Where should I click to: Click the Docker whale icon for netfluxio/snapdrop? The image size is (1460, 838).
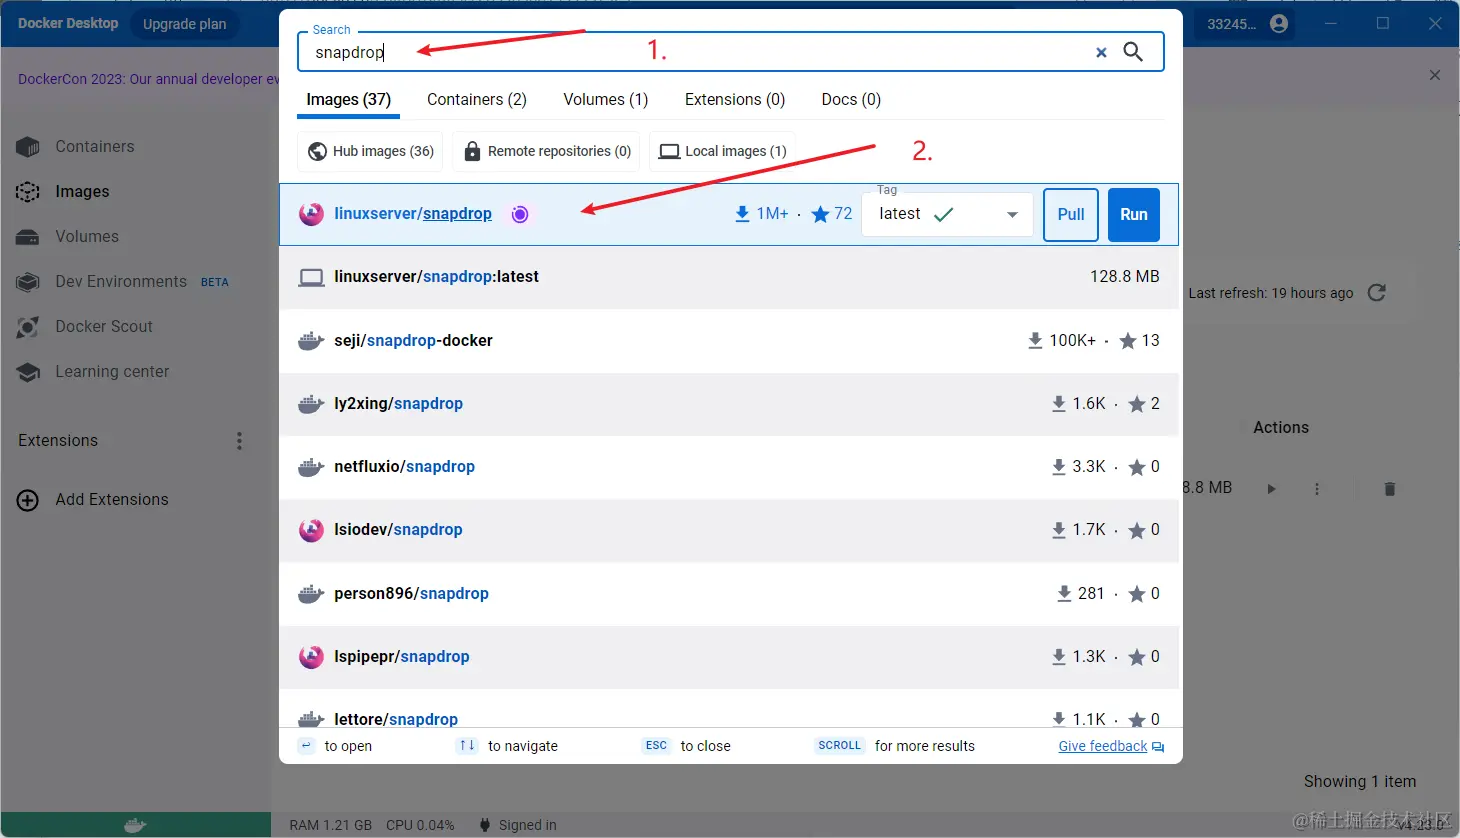tap(311, 467)
